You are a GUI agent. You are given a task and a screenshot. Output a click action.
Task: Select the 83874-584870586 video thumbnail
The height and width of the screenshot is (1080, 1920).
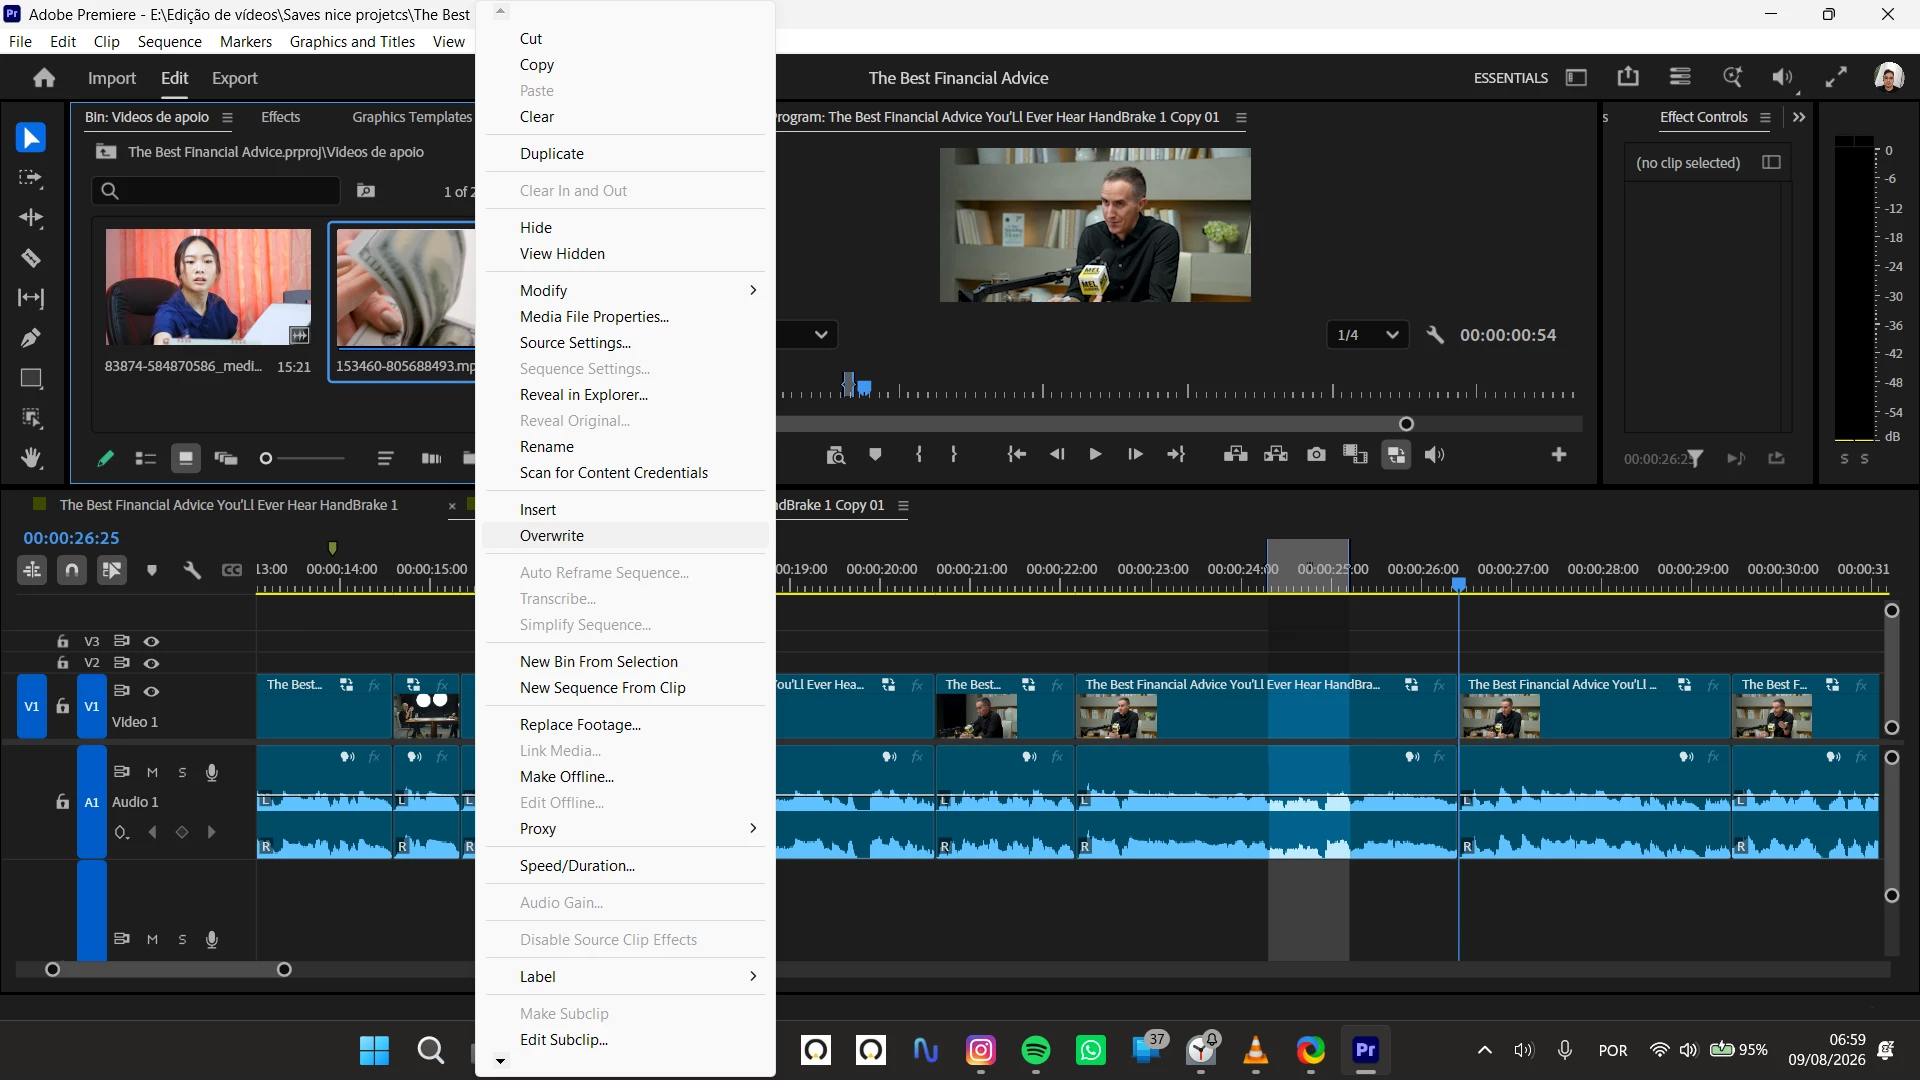[208, 287]
